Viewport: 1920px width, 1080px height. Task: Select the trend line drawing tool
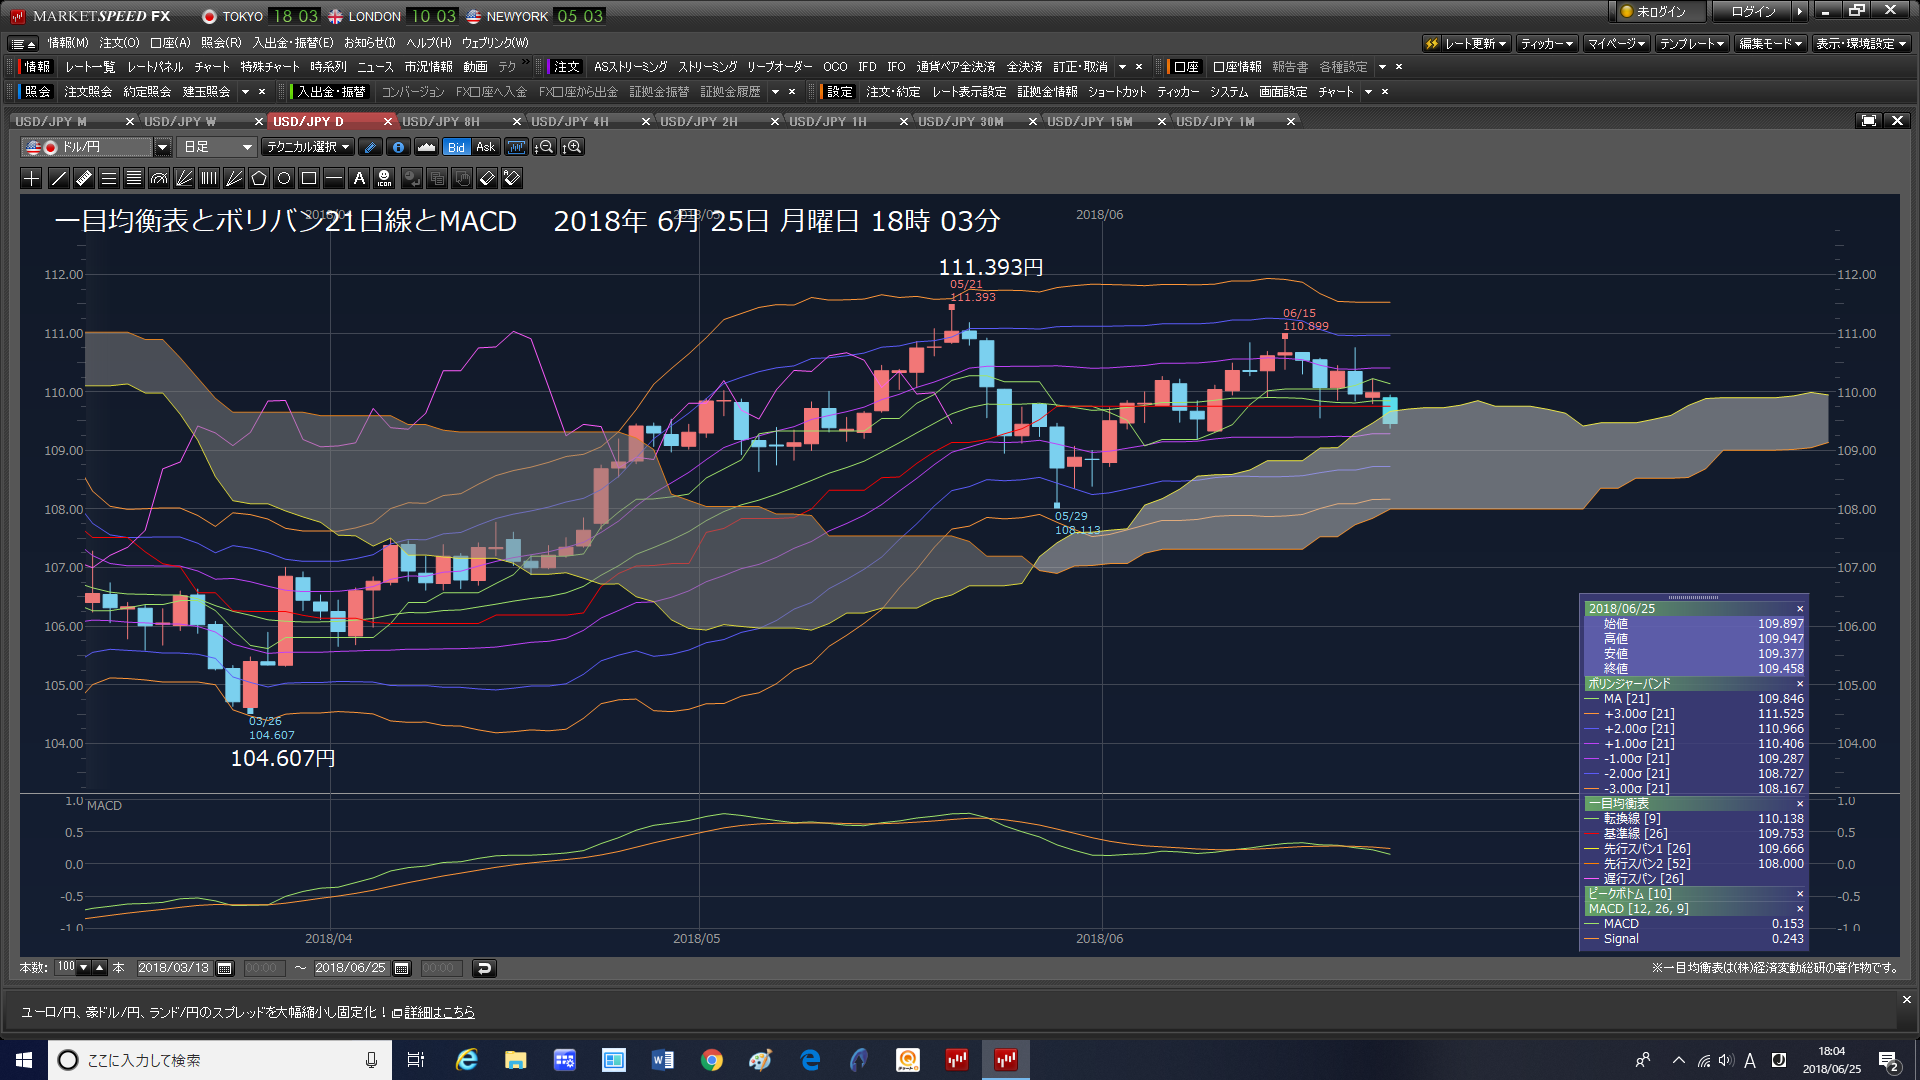coord(58,178)
